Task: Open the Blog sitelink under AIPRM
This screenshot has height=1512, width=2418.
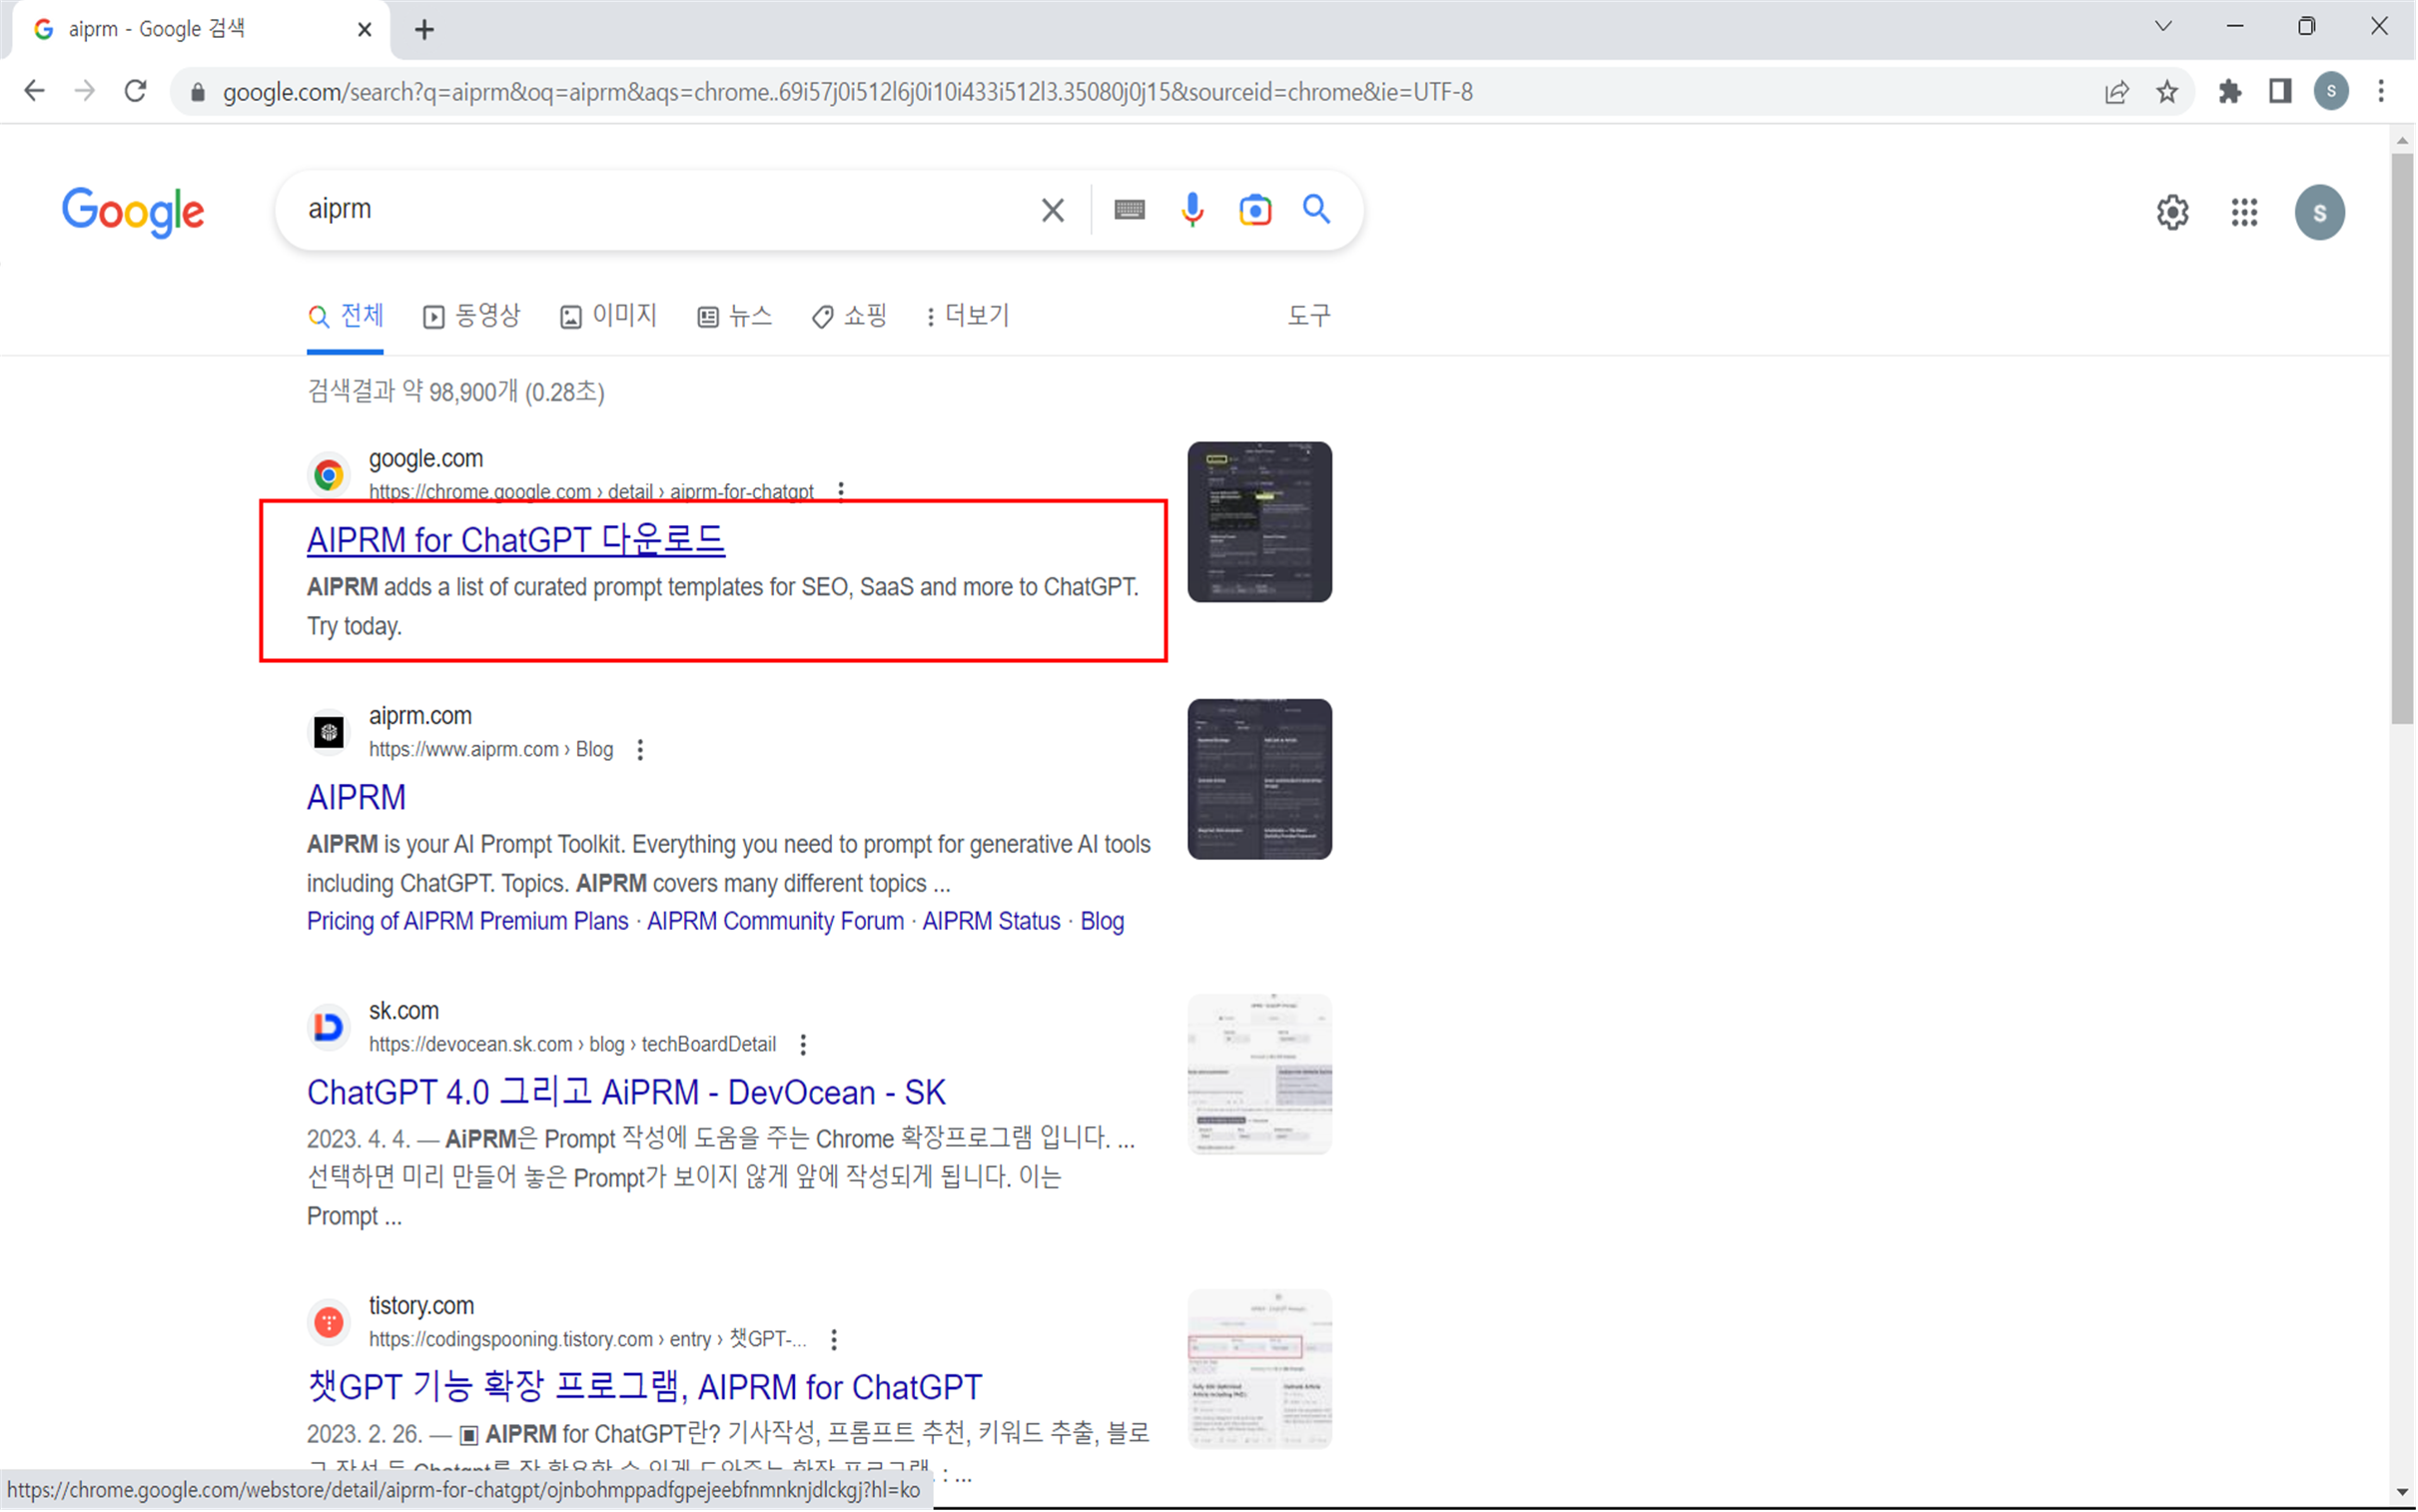Action: point(1102,922)
